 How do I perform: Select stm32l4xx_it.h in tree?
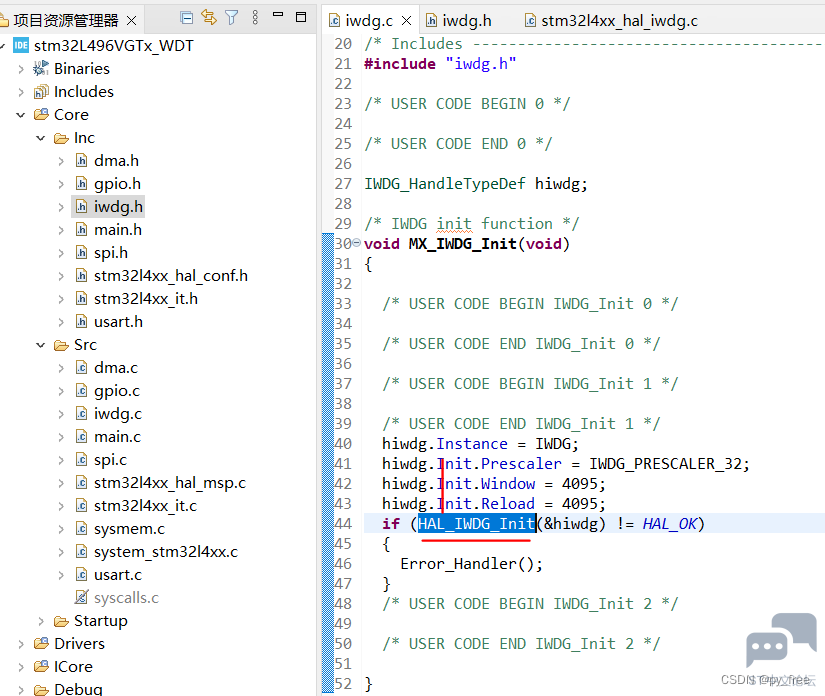[146, 299]
